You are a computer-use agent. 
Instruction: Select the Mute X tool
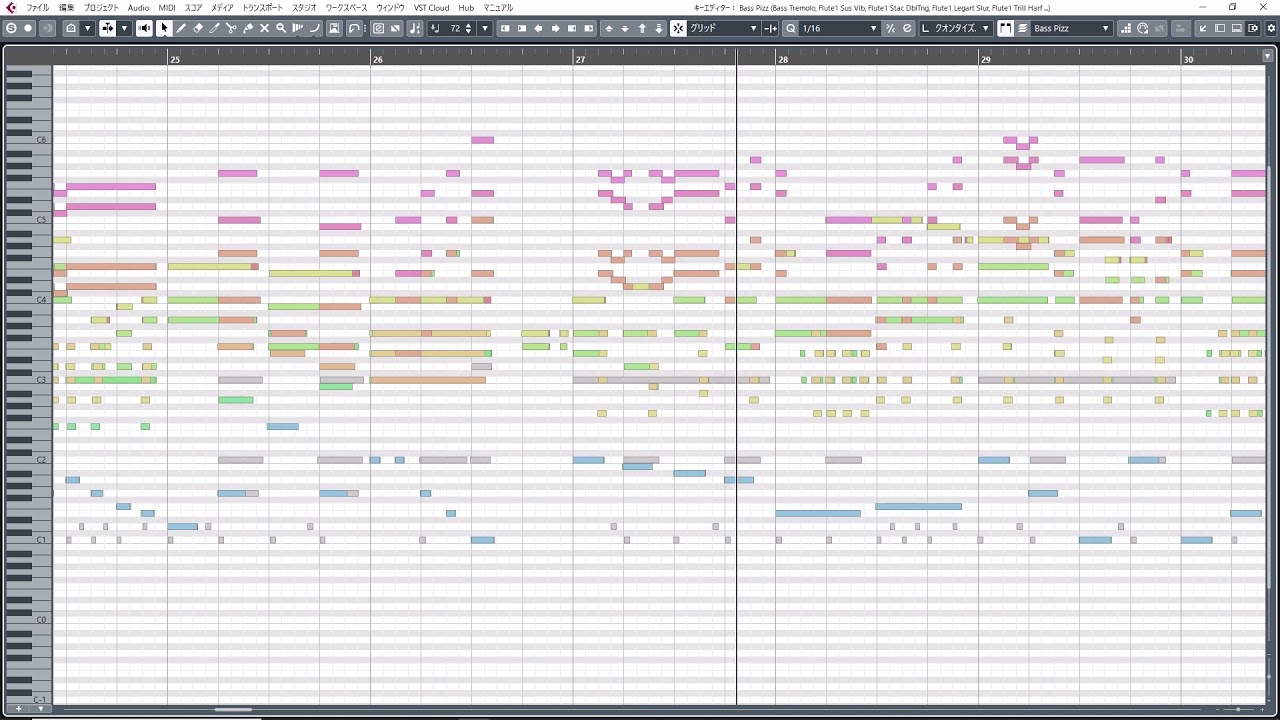coord(265,28)
